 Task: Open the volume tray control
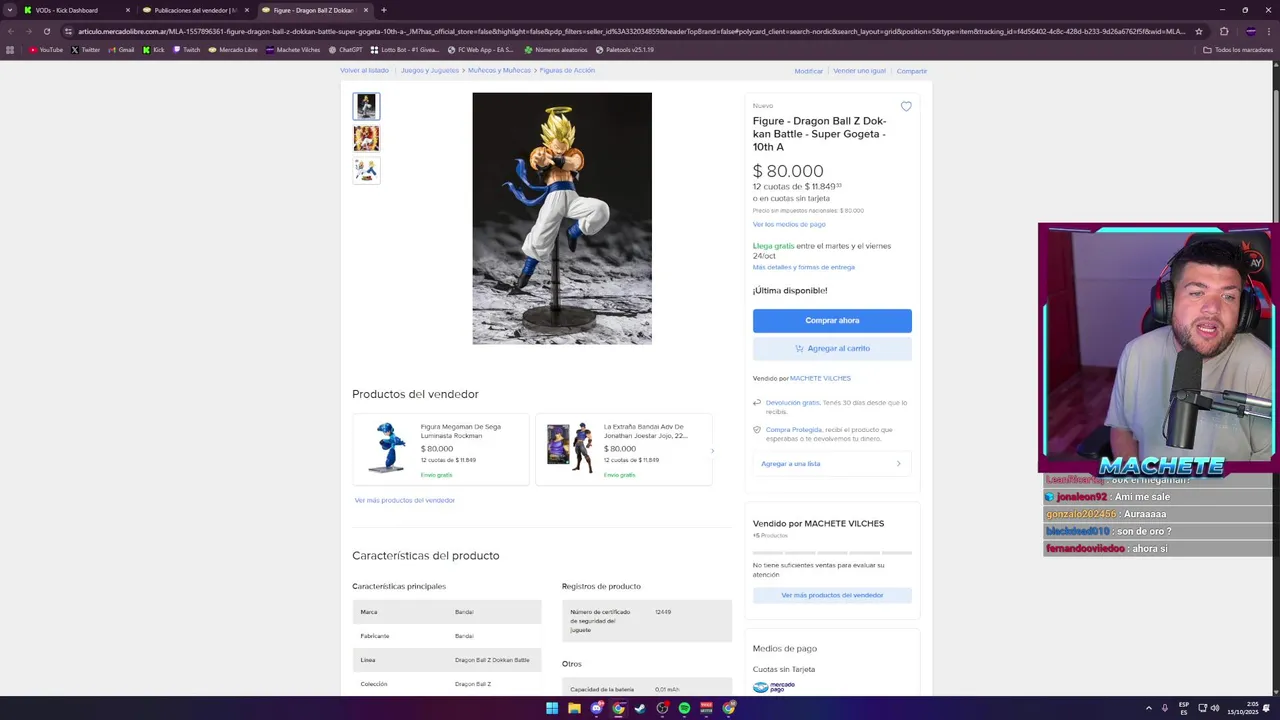coord(1215,708)
